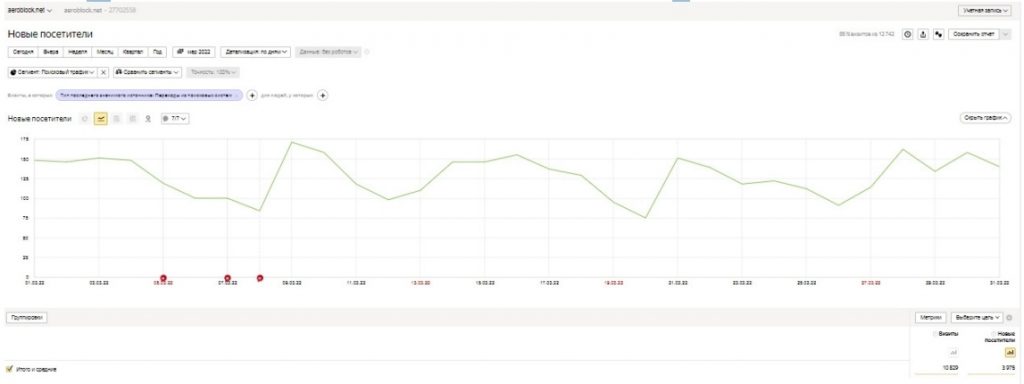This screenshot has height=384, width=1024.
Task: Click the compare periods icon
Action: click(x=938, y=34)
